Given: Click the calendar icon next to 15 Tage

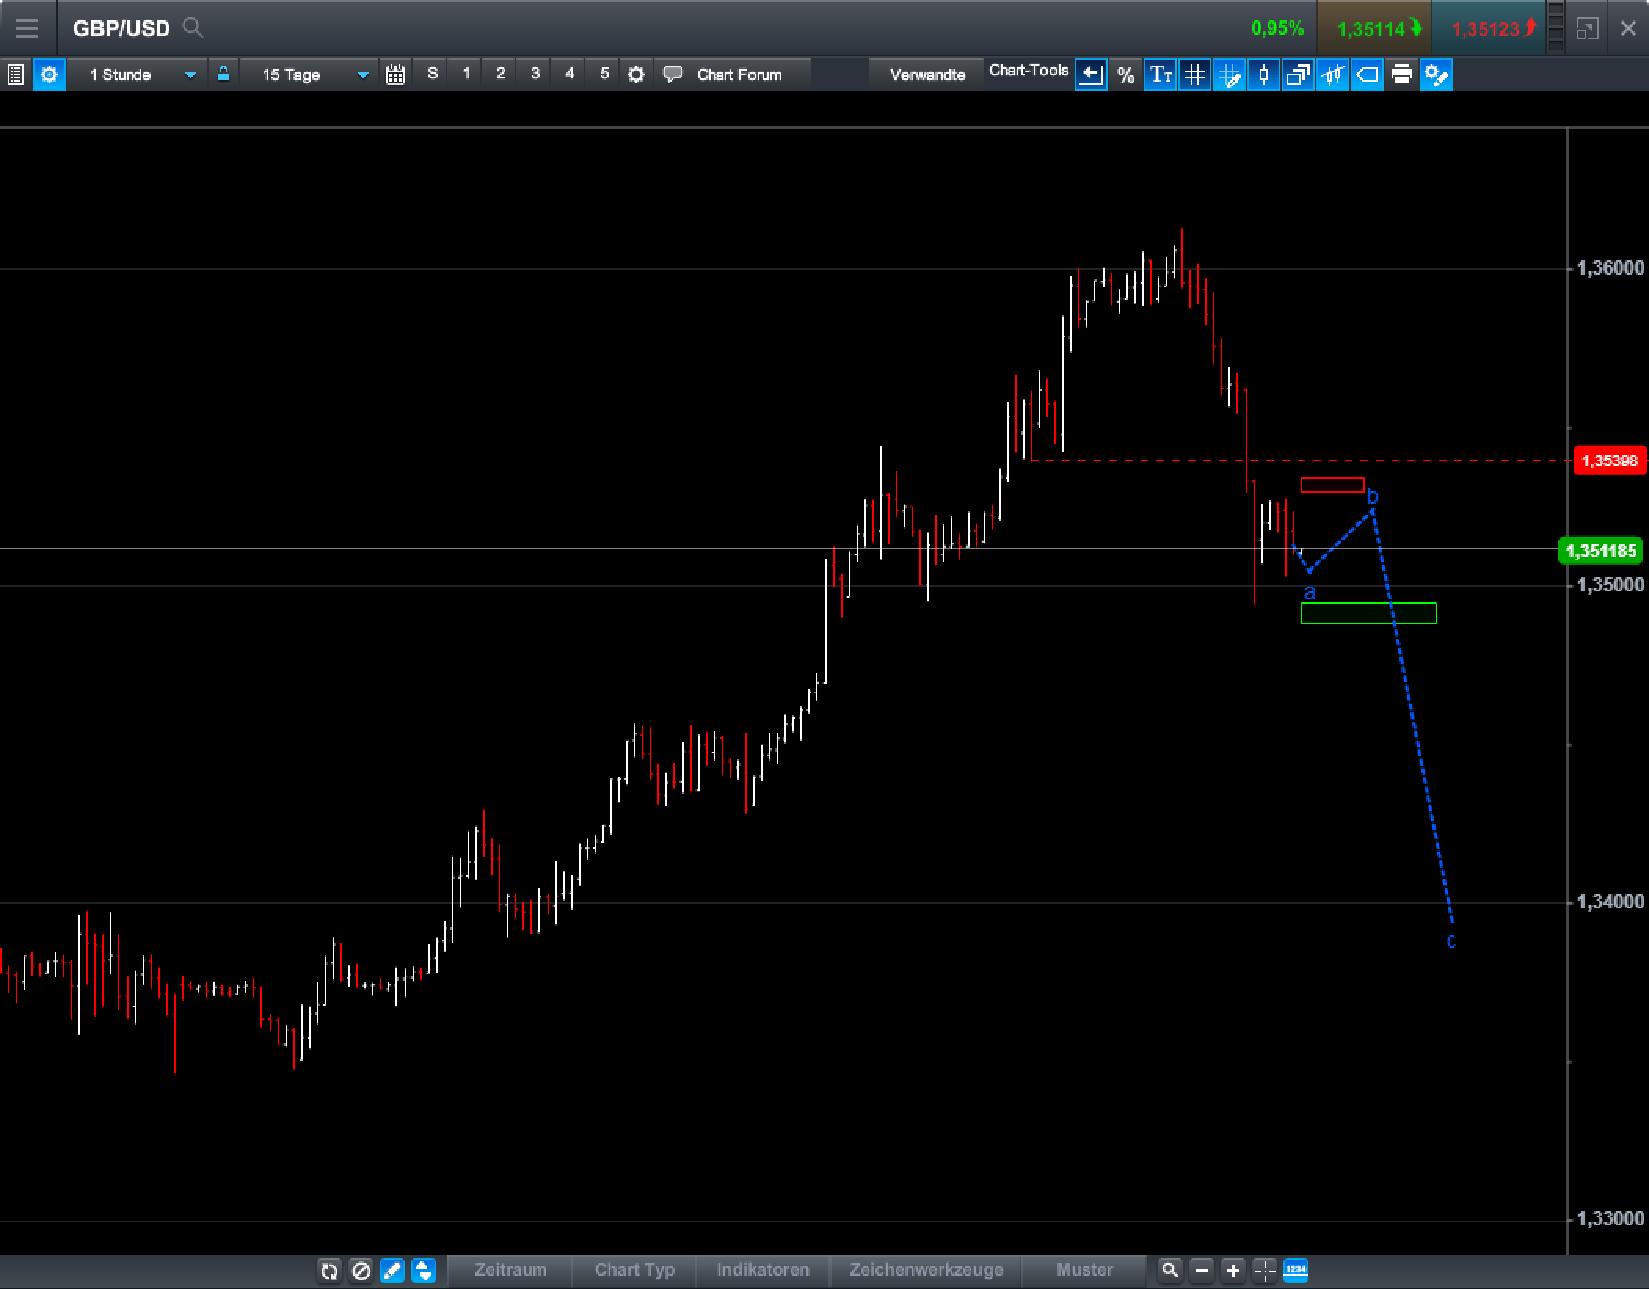Looking at the screenshot, I should (x=395, y=74).
